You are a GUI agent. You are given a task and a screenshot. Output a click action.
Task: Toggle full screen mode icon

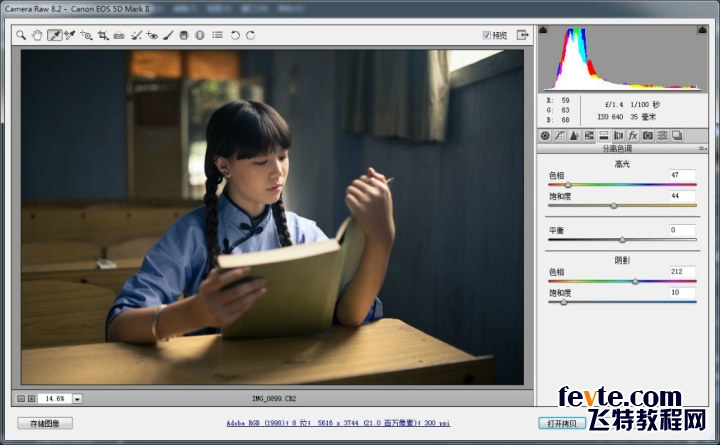(x=523, y=35)
